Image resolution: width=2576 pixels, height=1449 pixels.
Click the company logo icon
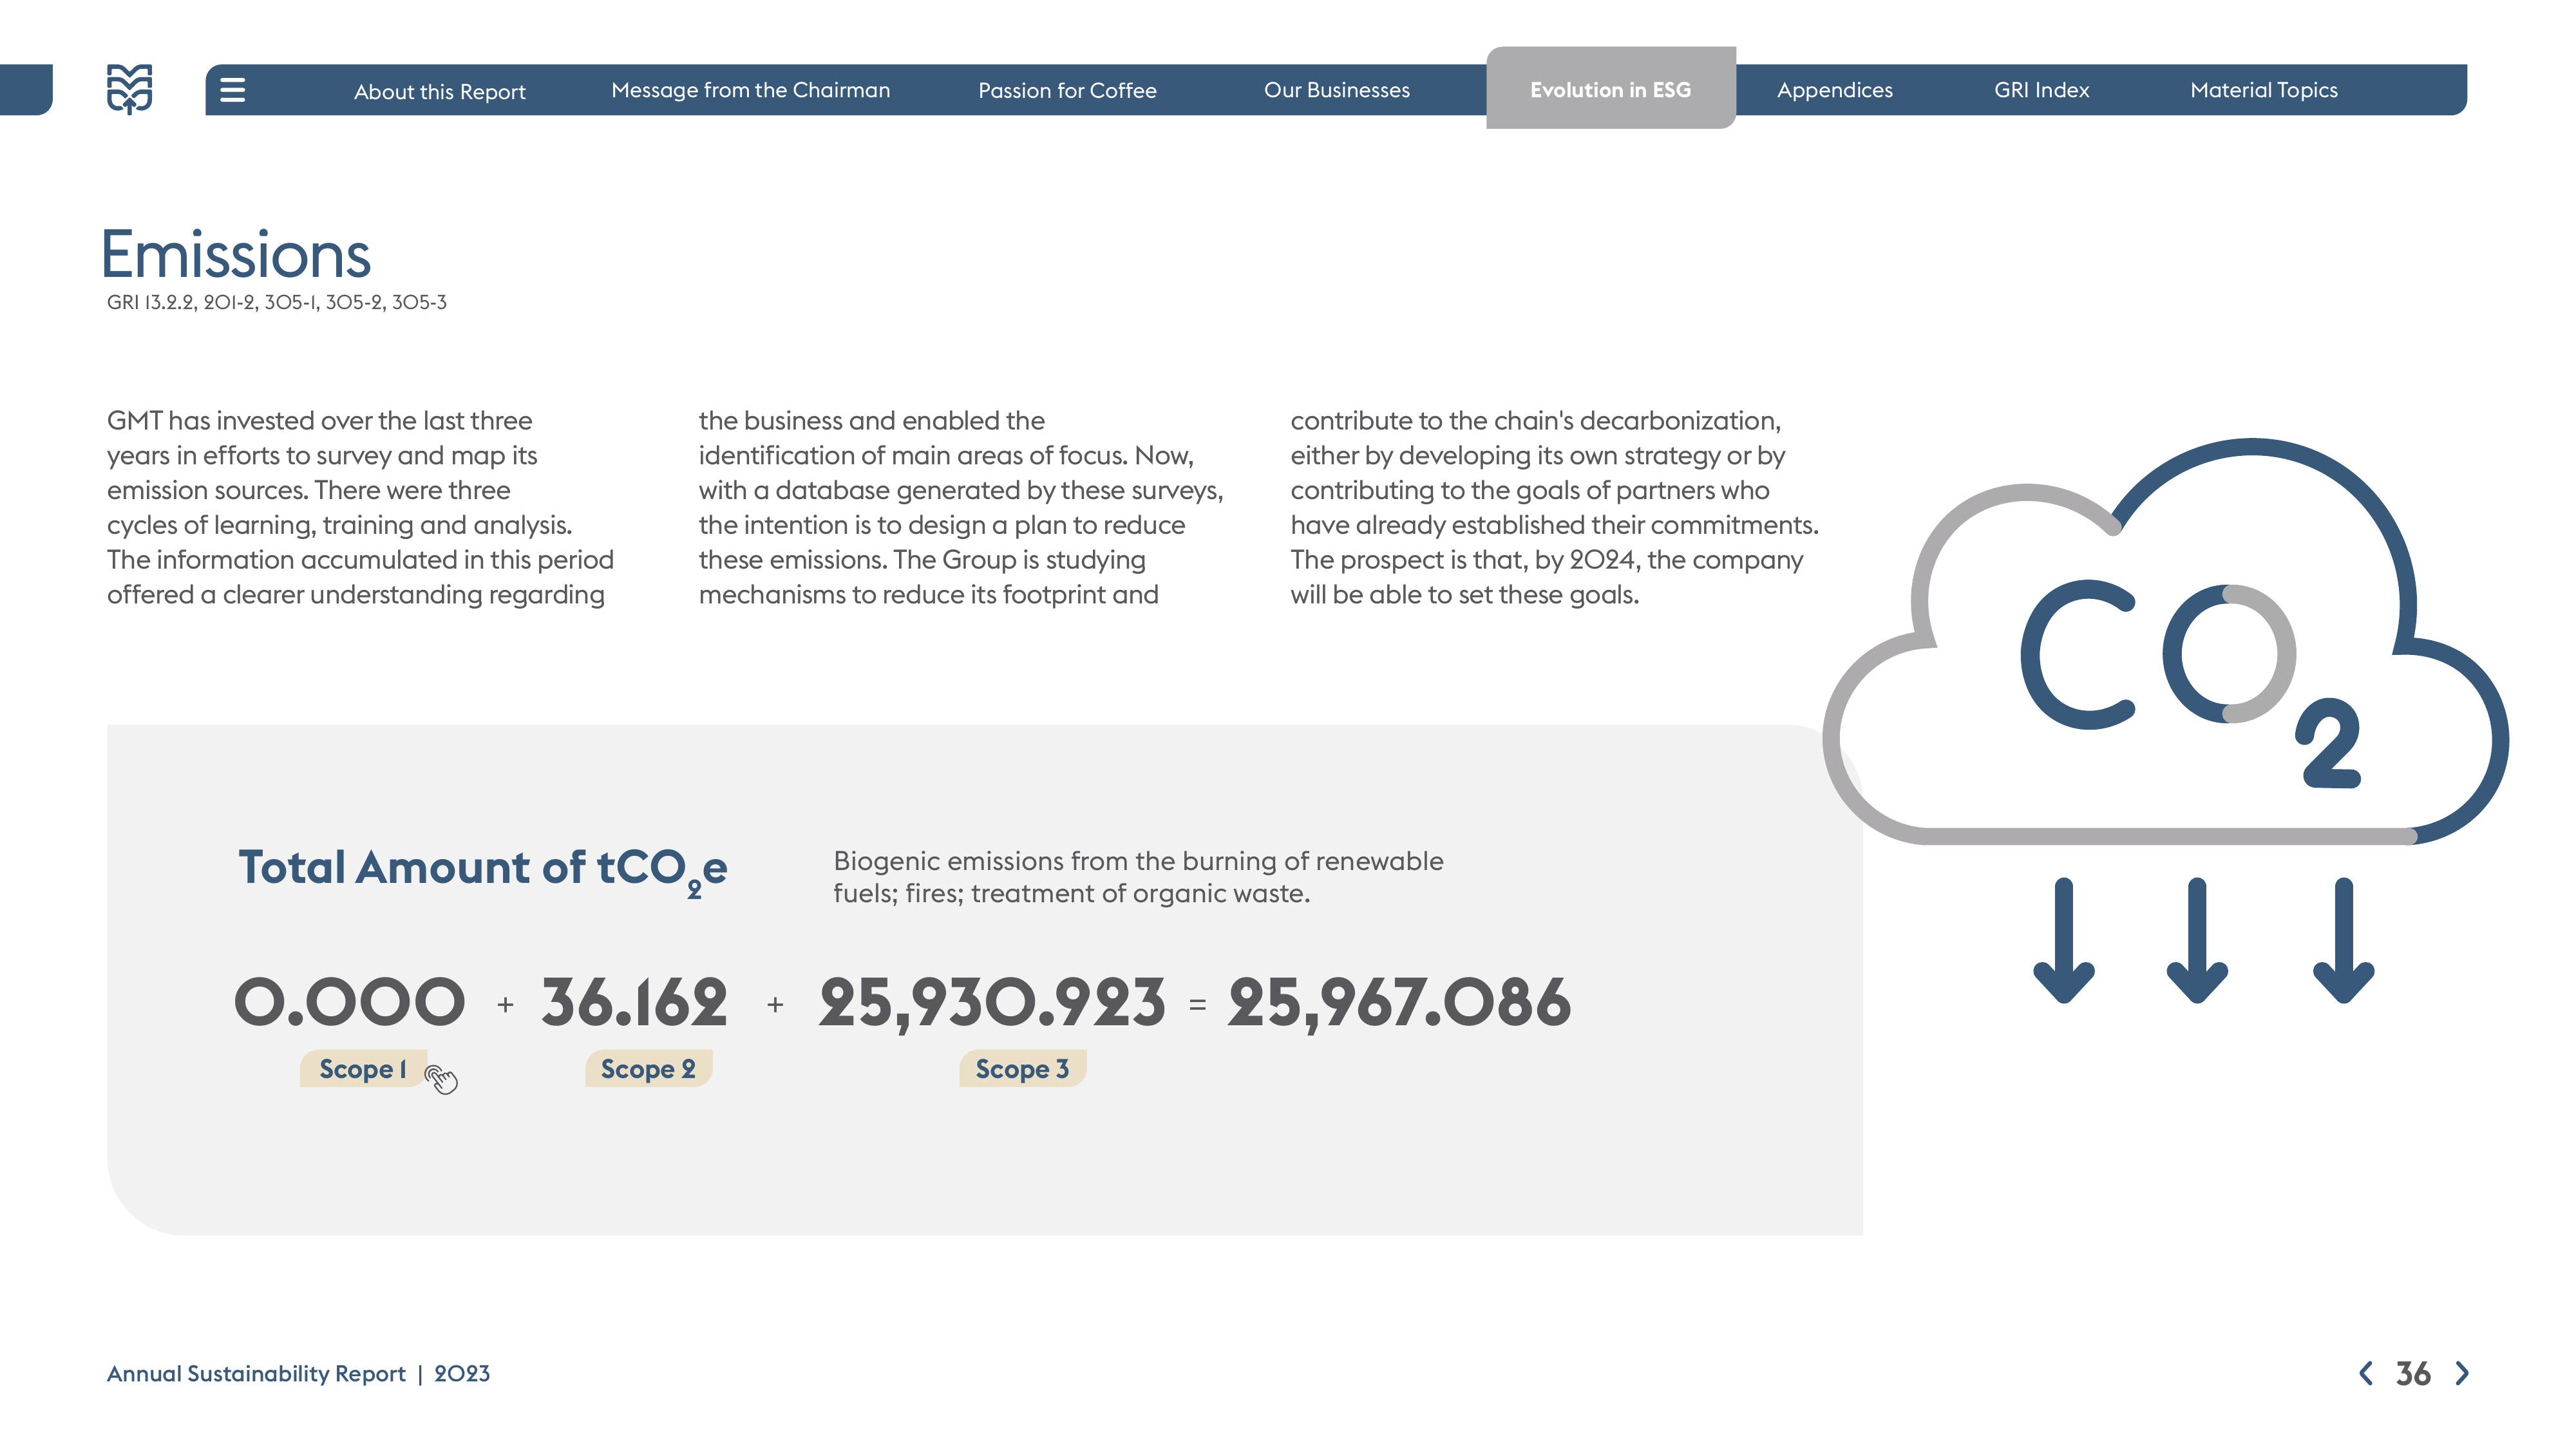(130, 89)
